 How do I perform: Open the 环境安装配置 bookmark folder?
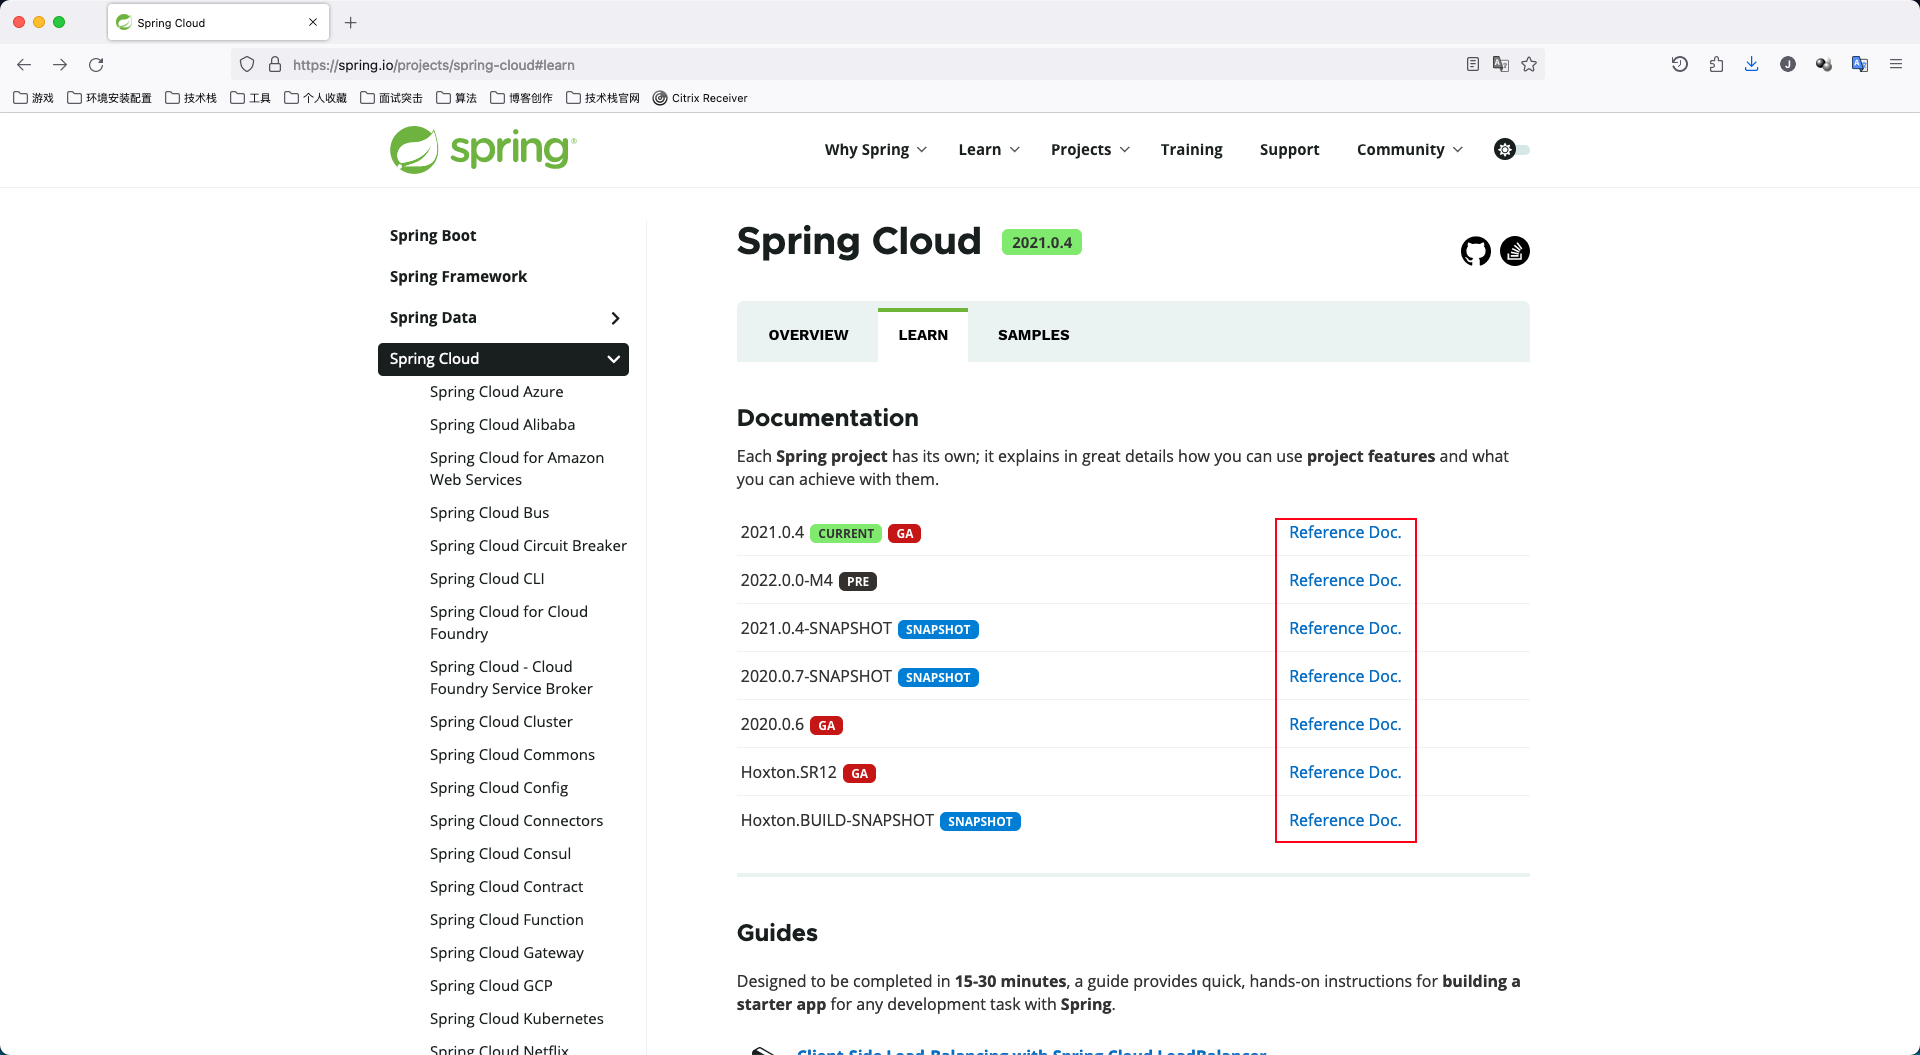(110, 98)
